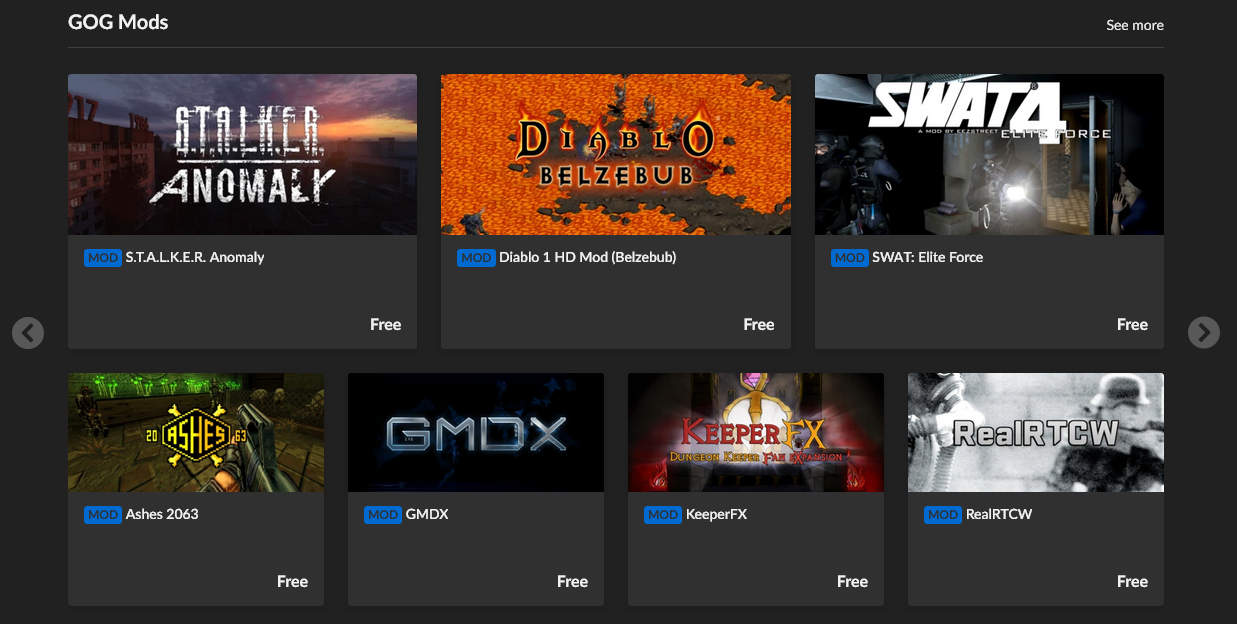The height and width of the screenshot is (624, 1237).
Task: Click the Free price on KeeperFX card
Action: [x=852, y=581]
